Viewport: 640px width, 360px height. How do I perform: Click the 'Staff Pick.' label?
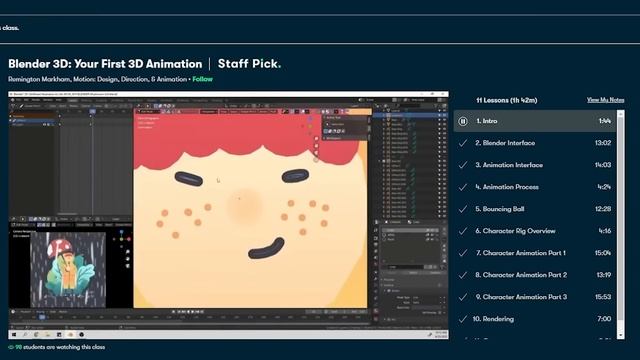(249, 64)
